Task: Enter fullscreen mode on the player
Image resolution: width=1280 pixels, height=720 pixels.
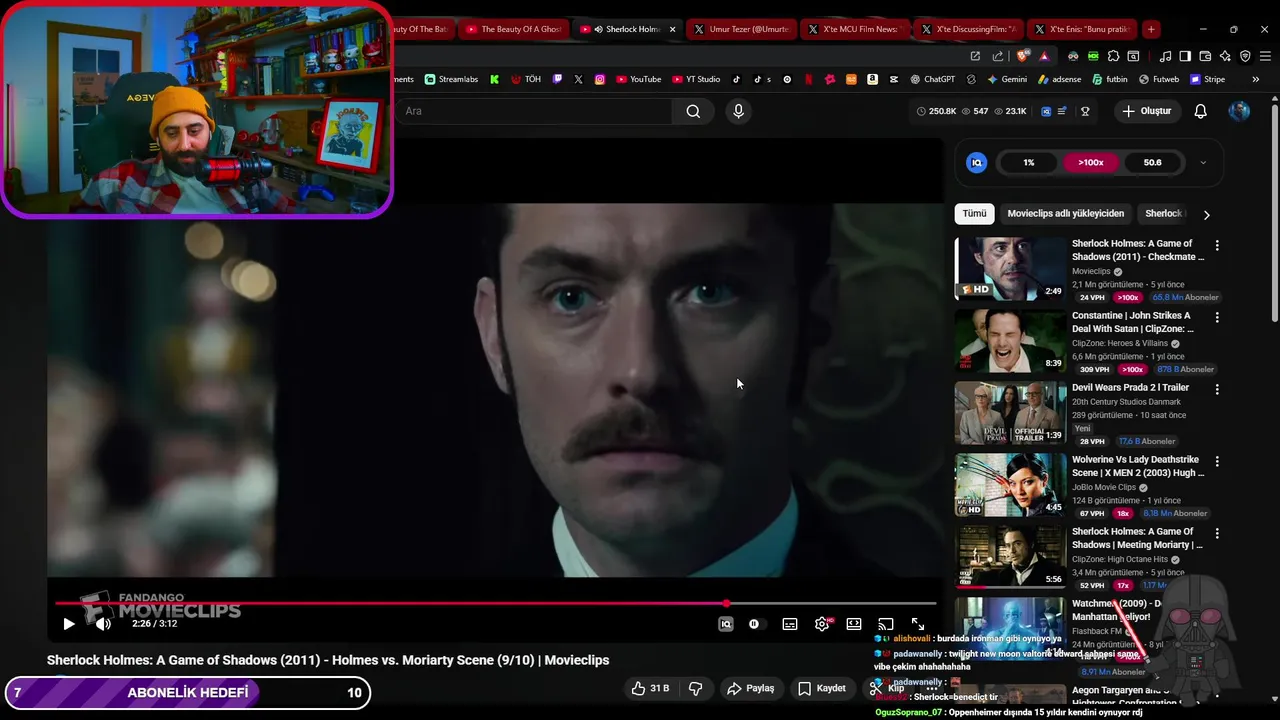Action: 918,624
